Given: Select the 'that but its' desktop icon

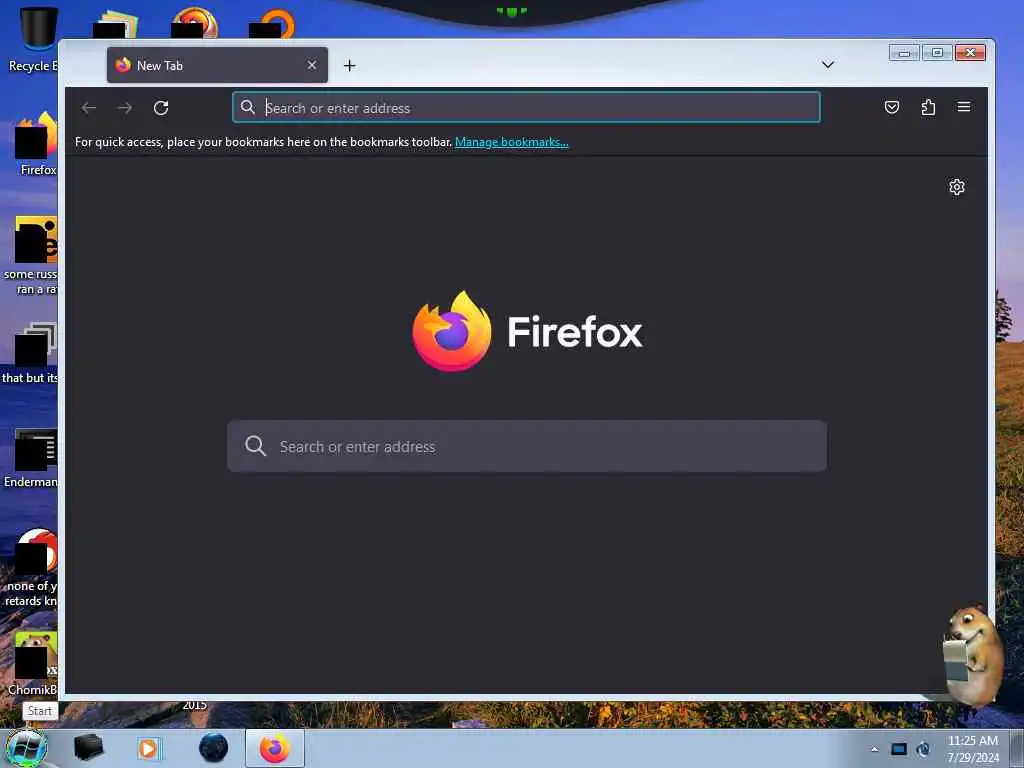Looking at the screenshot, I should (x=31, y=353).
